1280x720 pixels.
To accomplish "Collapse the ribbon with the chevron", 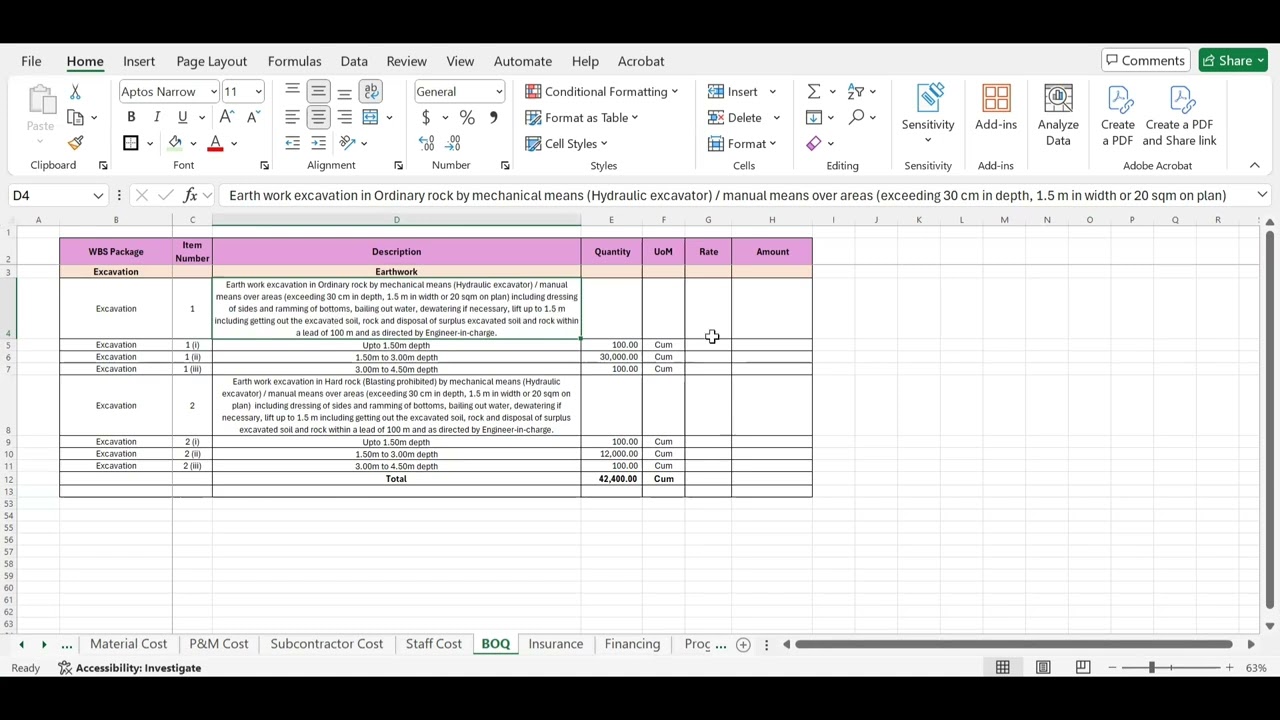I will click(1254, 165).
